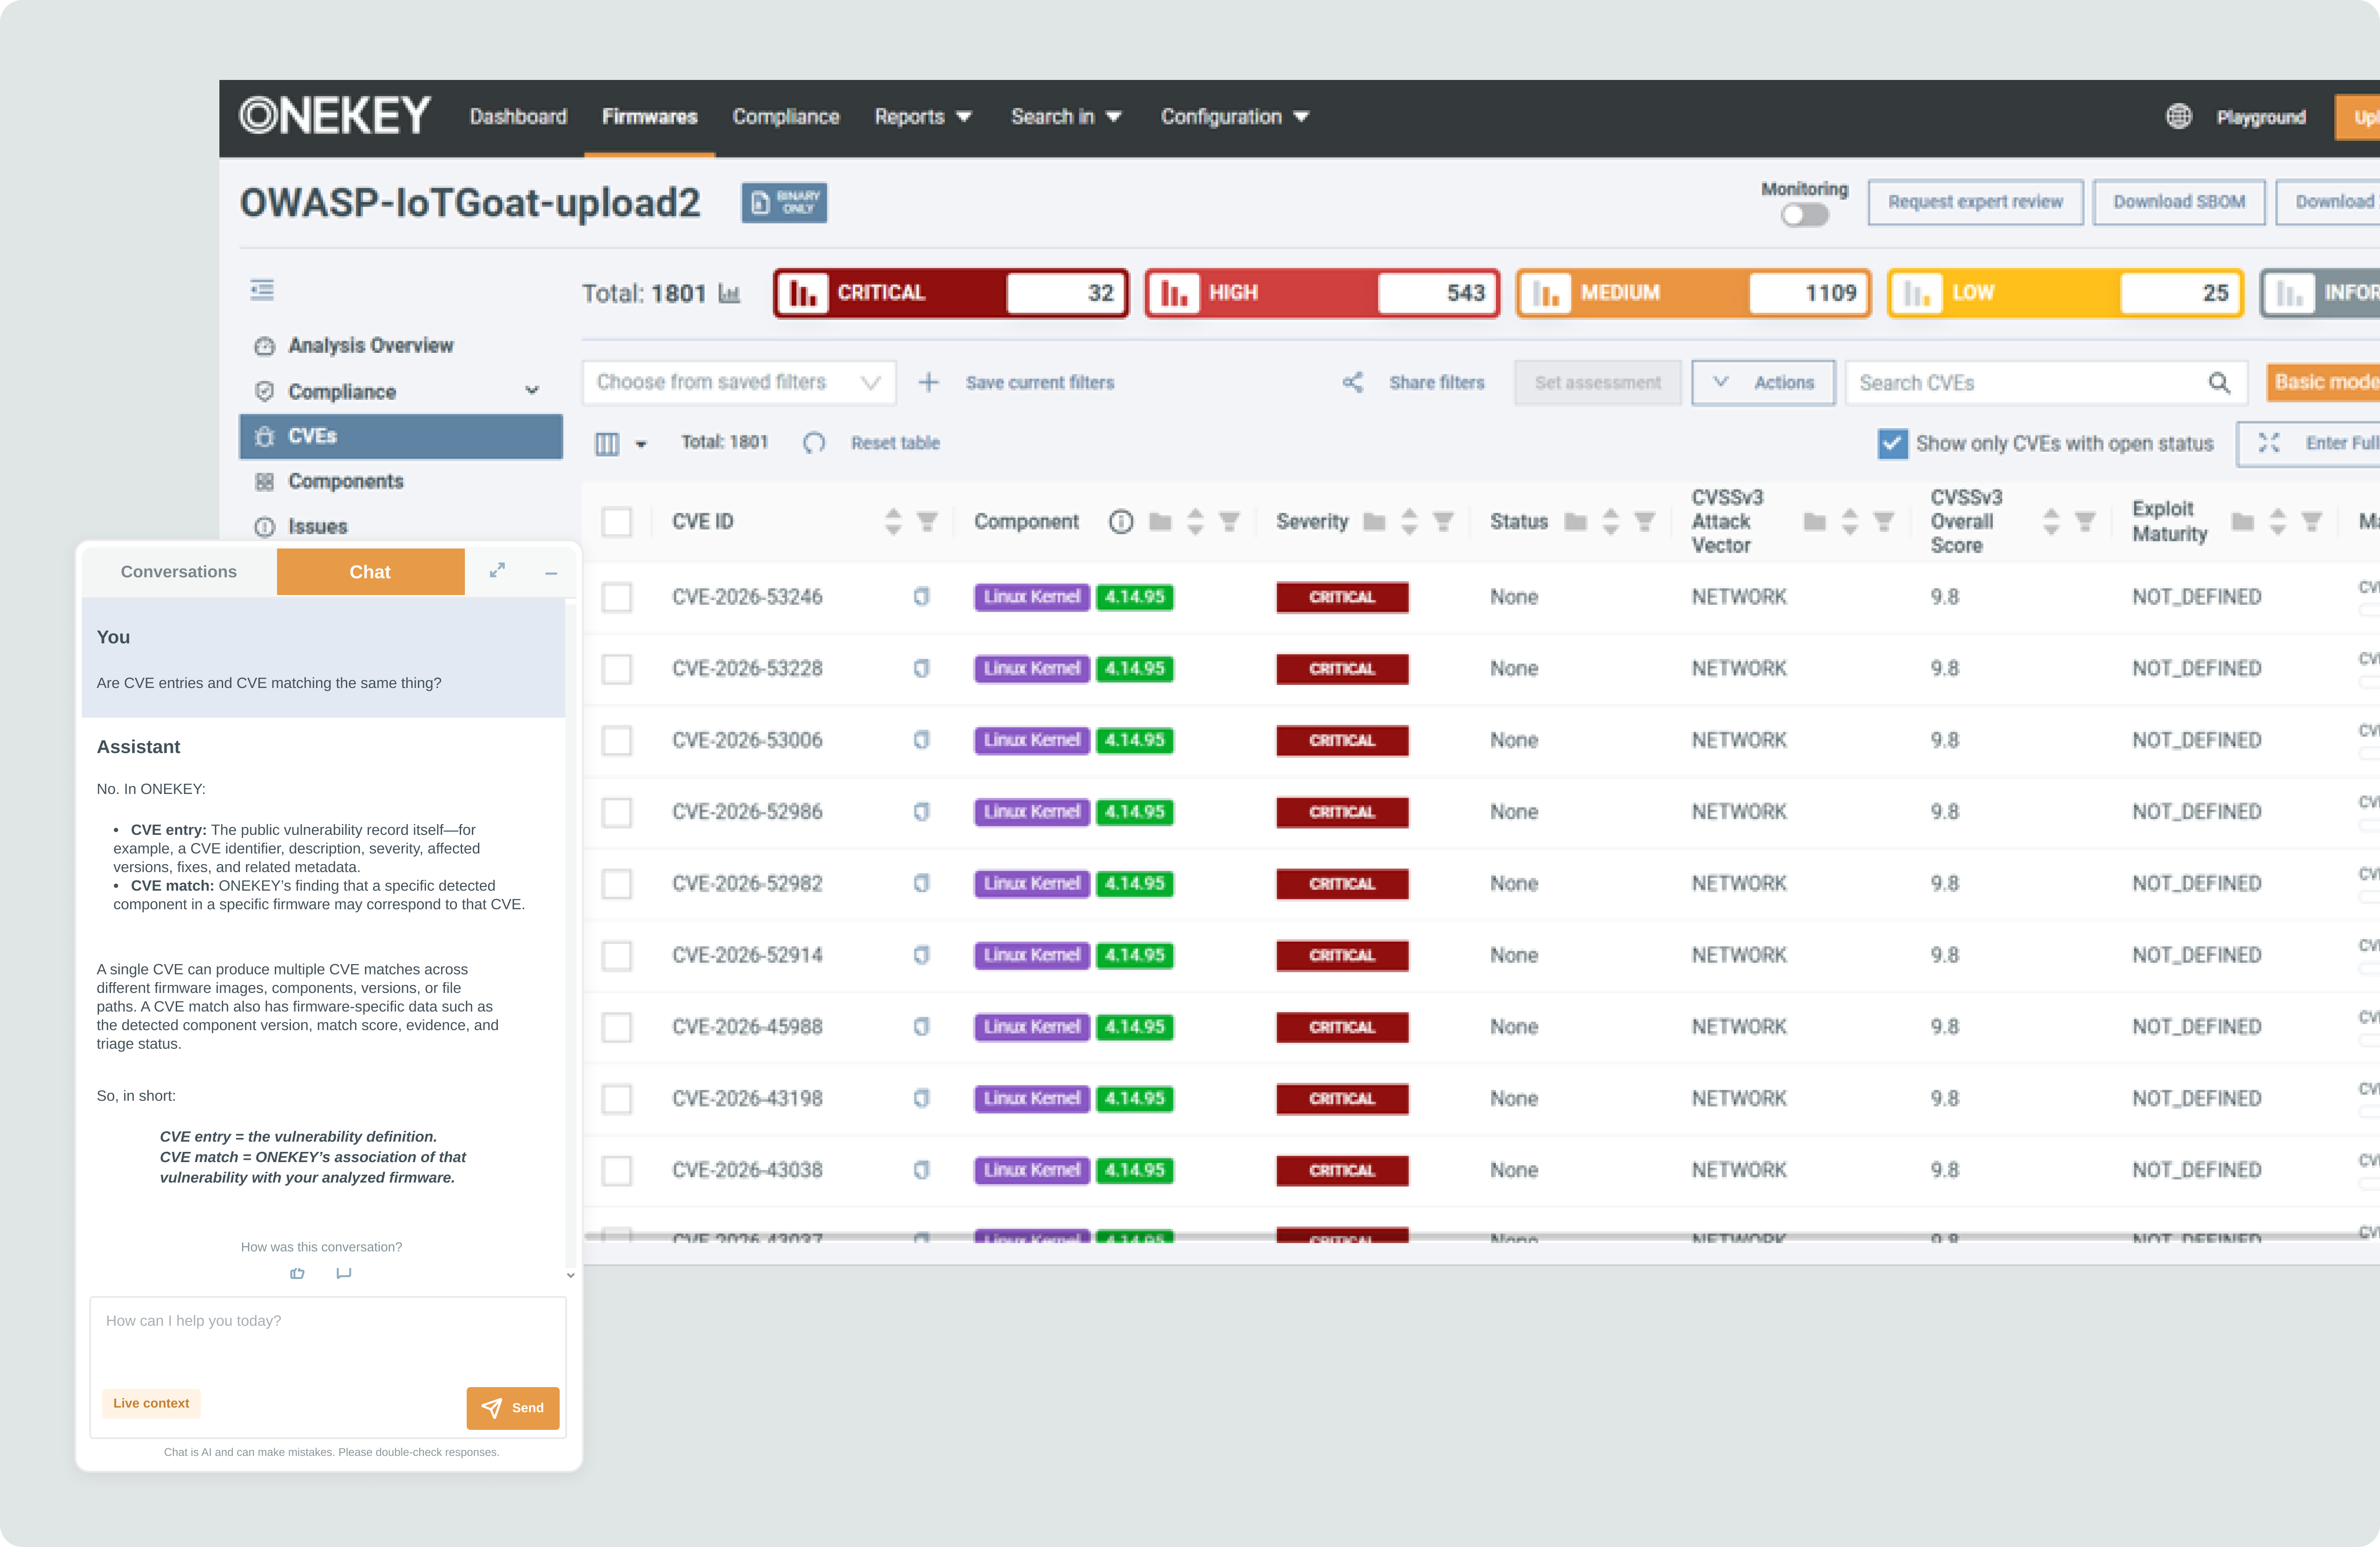Open Analysis Overview in sidebar
2380x1547 pixels.
(371, 346)
